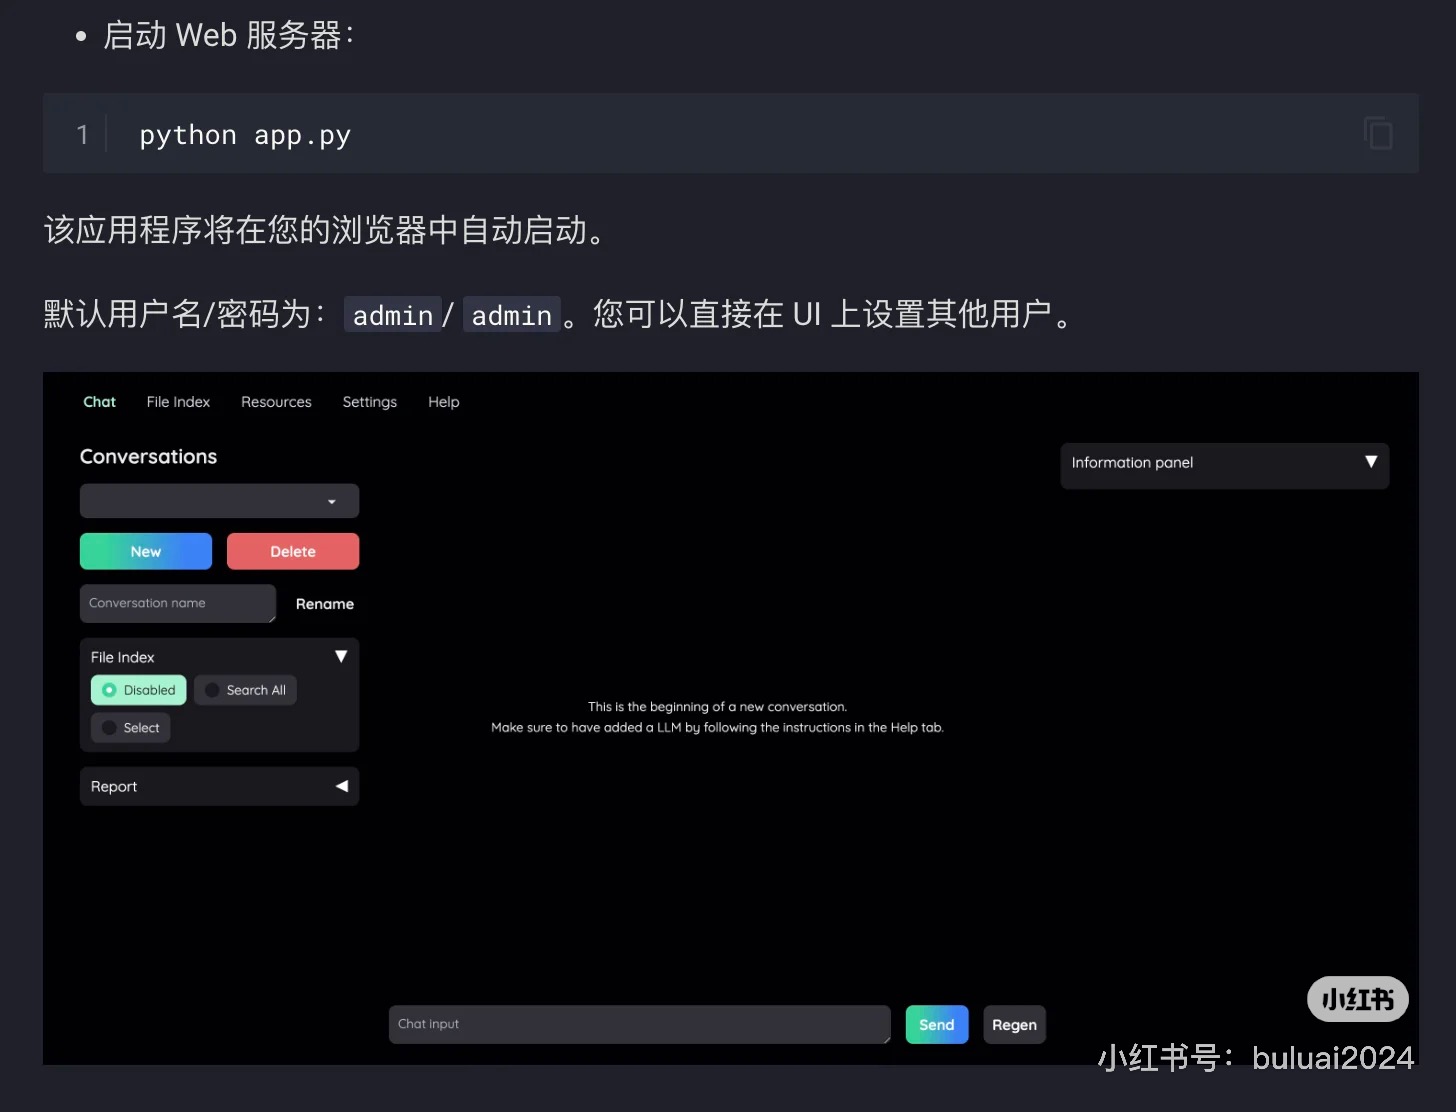Click the Regen button
1456x1112 pixels.
[x=1014, y=1024]
